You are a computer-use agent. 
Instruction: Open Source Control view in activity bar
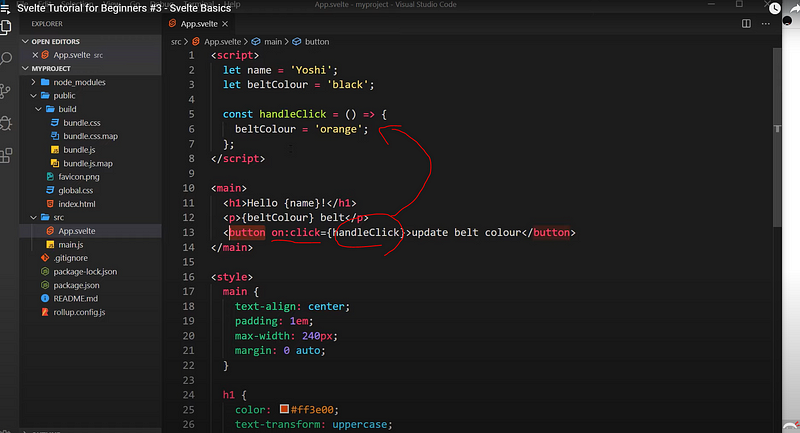(6, 91)
